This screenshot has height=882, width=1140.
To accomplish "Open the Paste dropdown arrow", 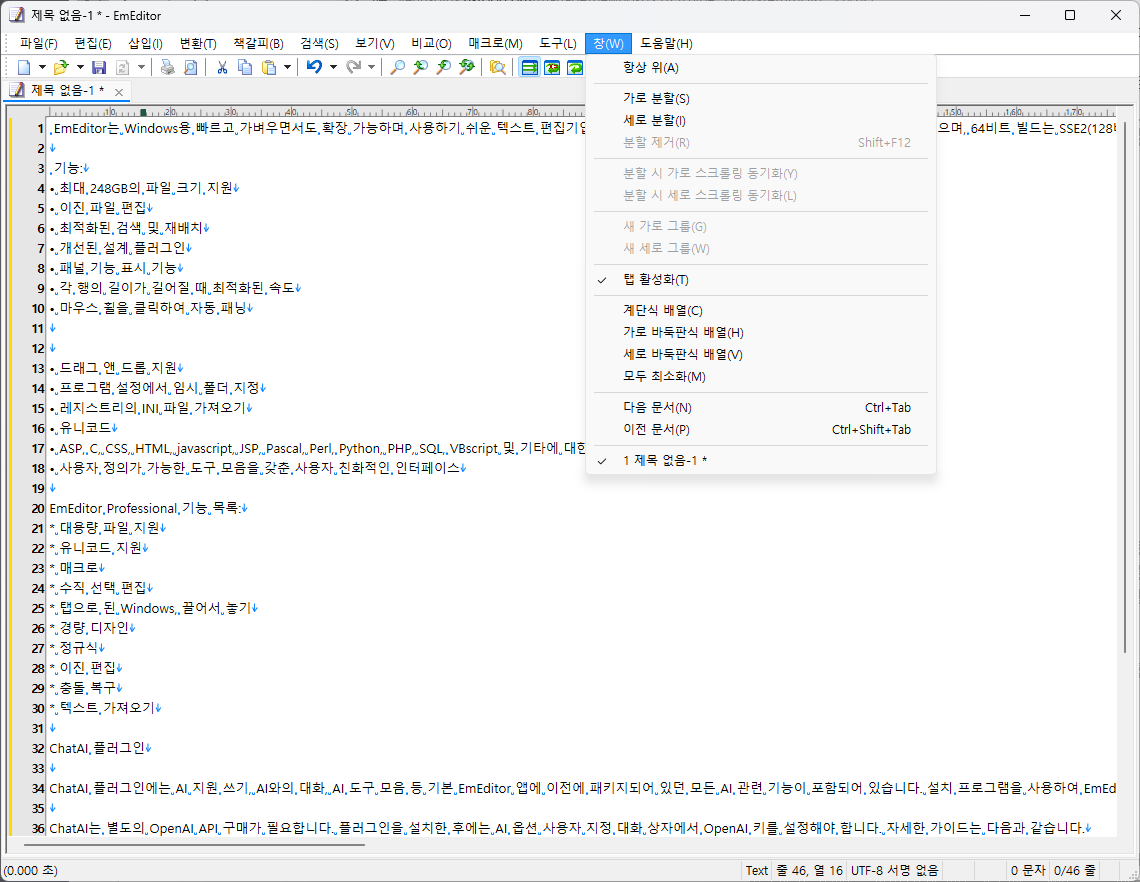I will pyautogui.click(x=287, y=67).
